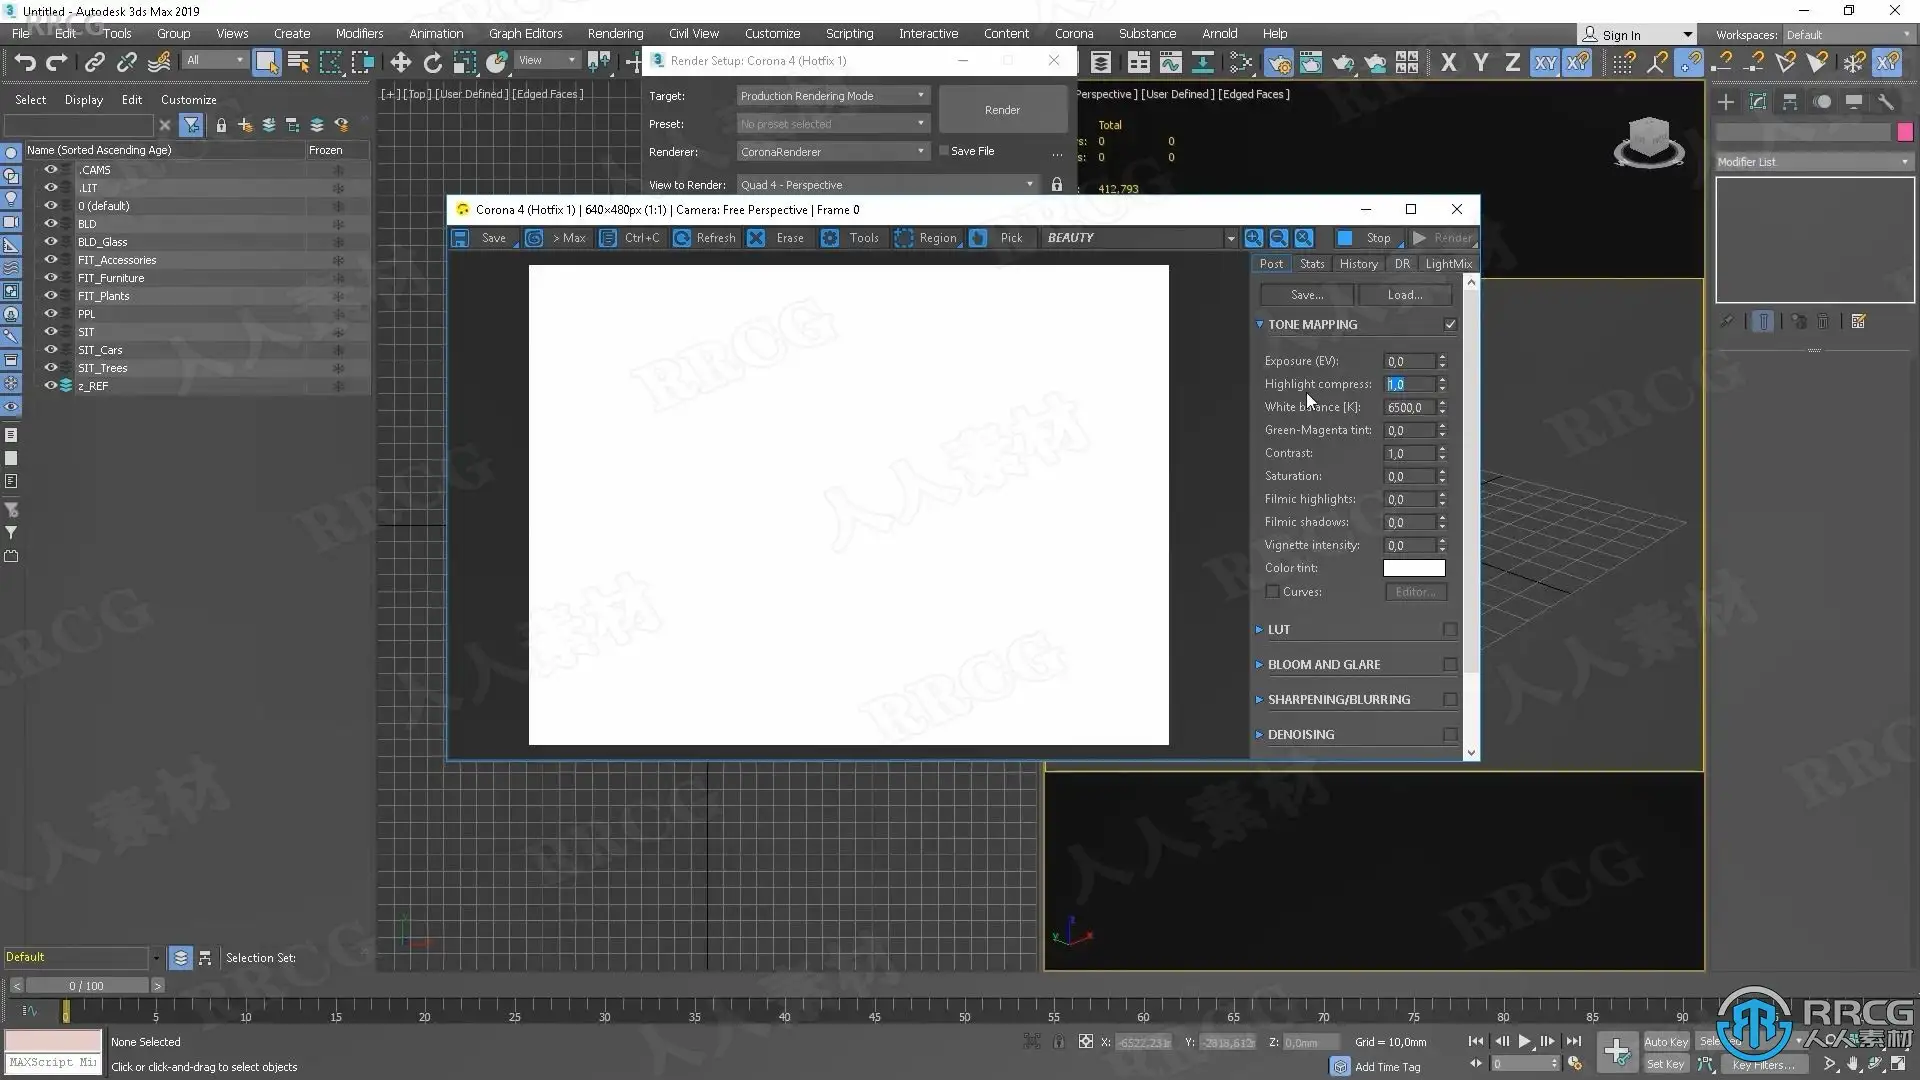Viewport: 1920px width, 1080px height.
Task: Click the Refresh icon in frame buffer
Action: (x=682, y=238)
